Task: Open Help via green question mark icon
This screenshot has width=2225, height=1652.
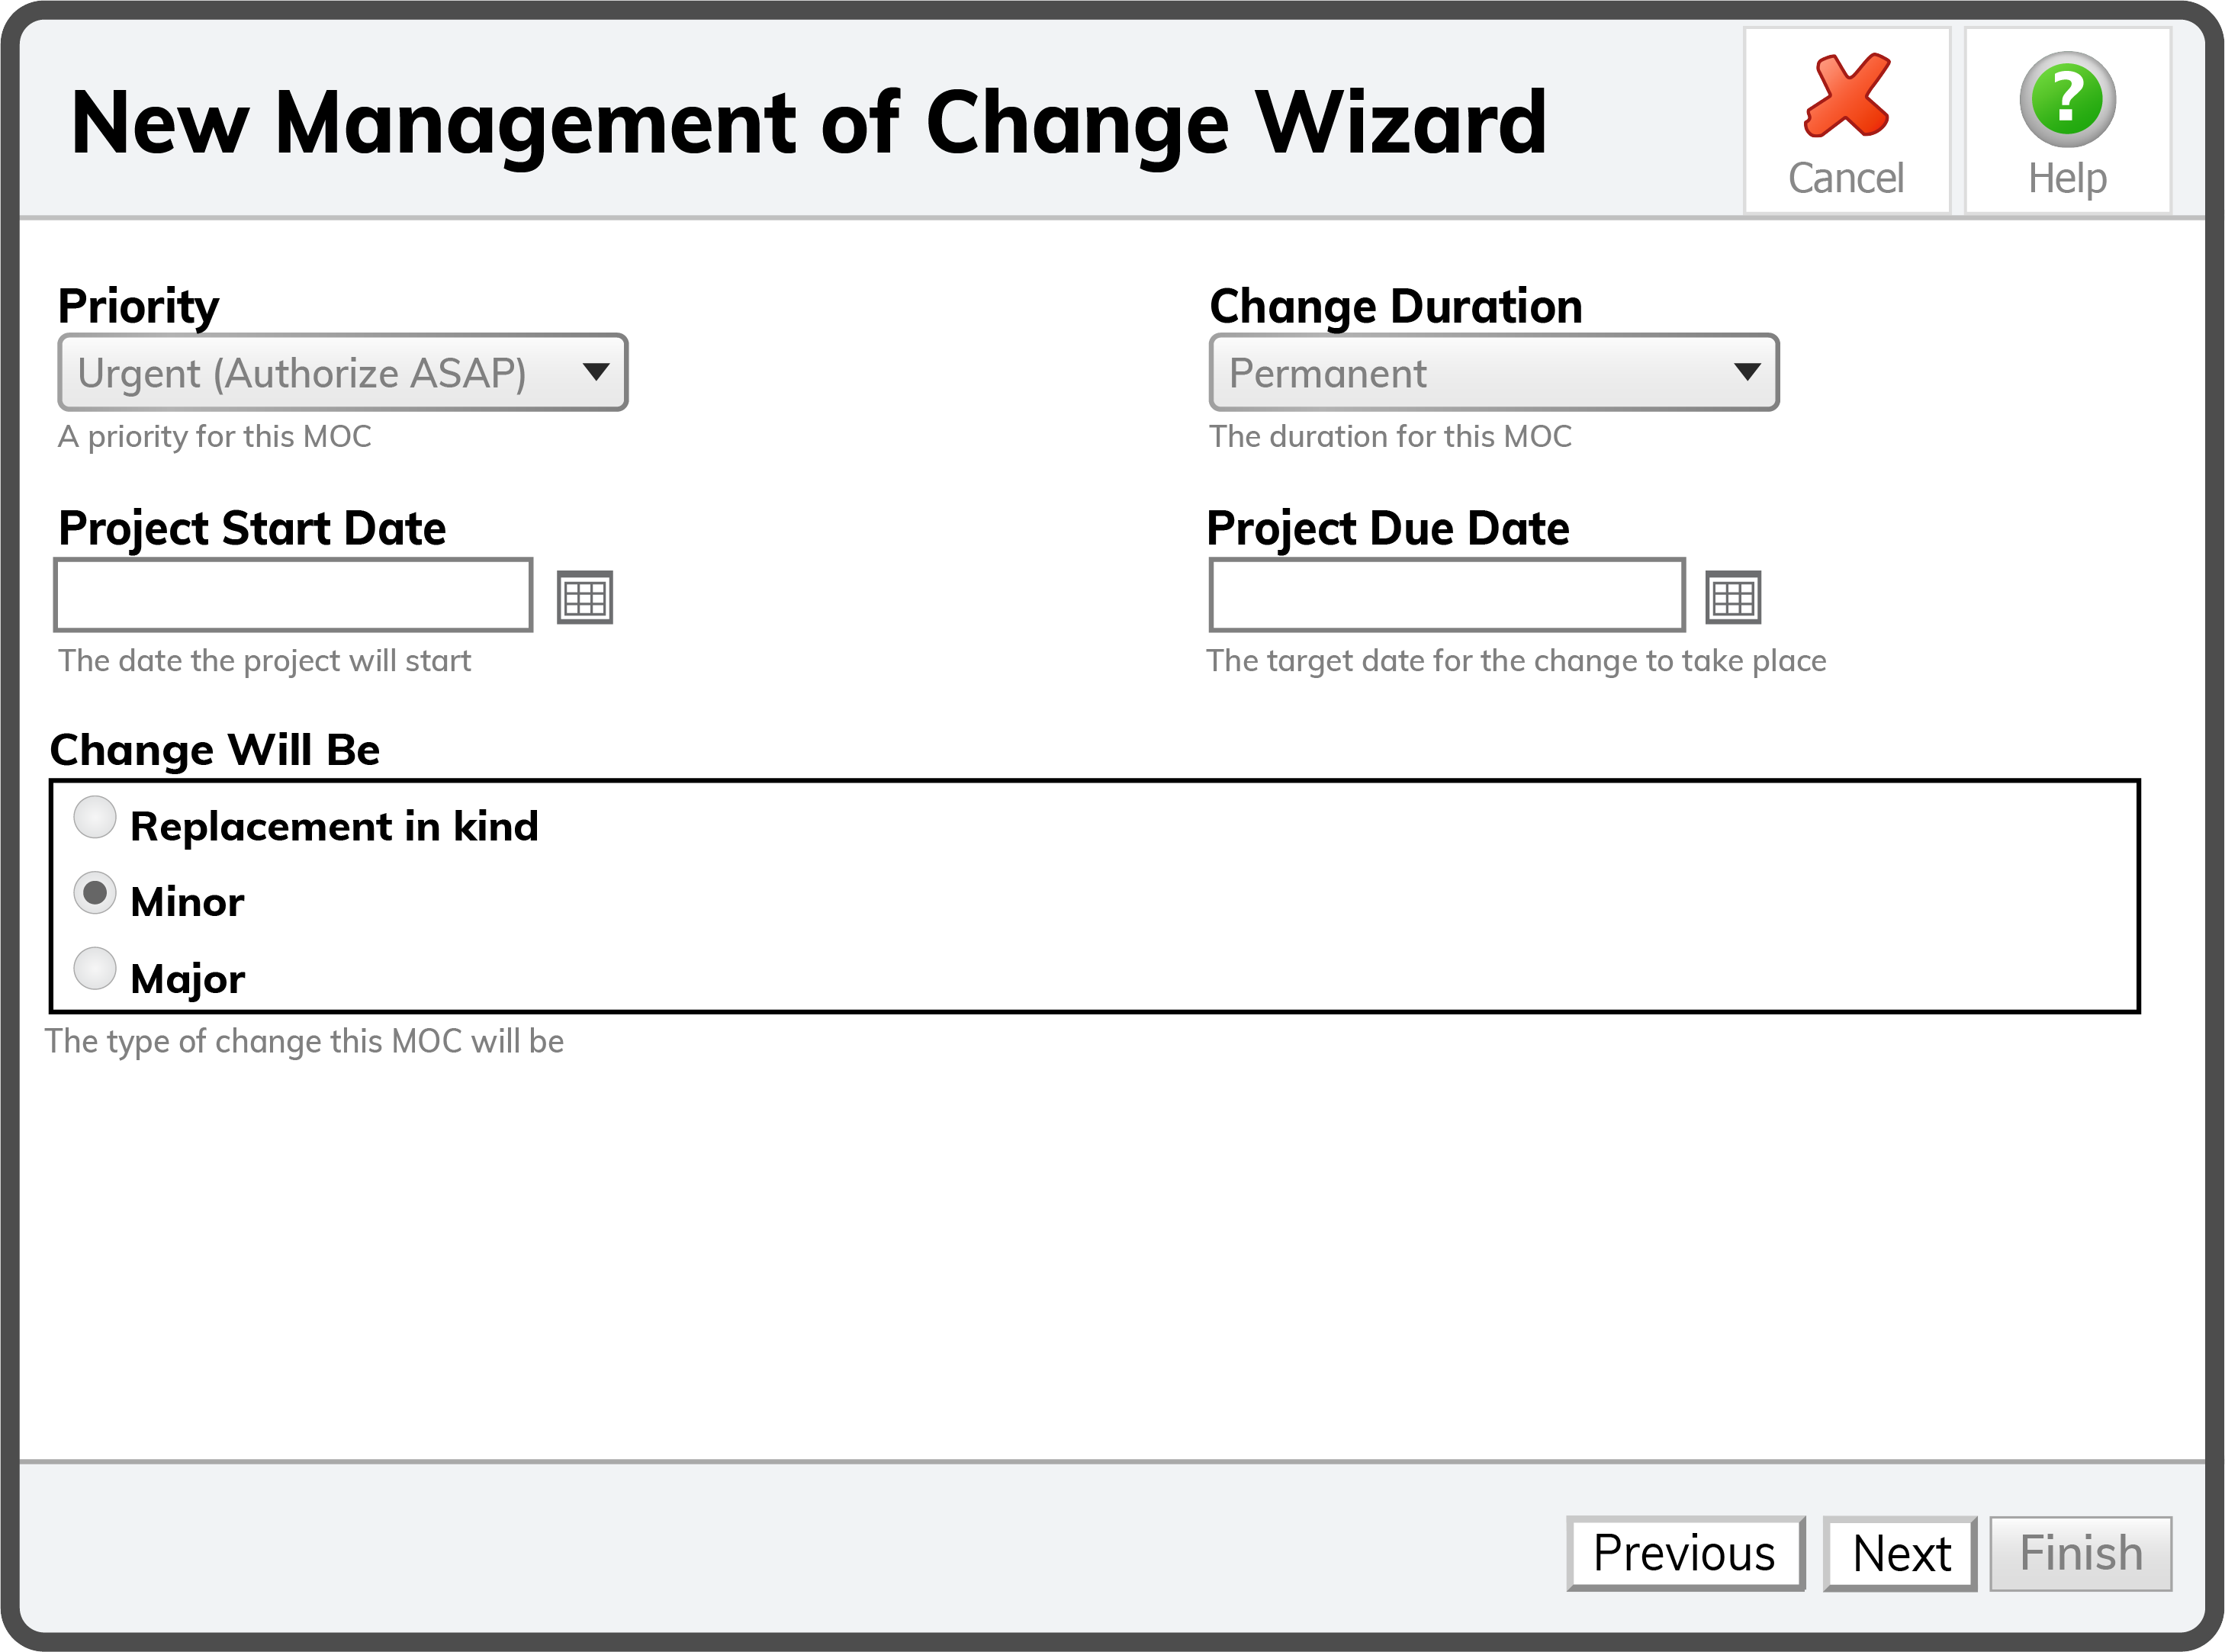Action: pyautogui.click(x=2067, y=99)
